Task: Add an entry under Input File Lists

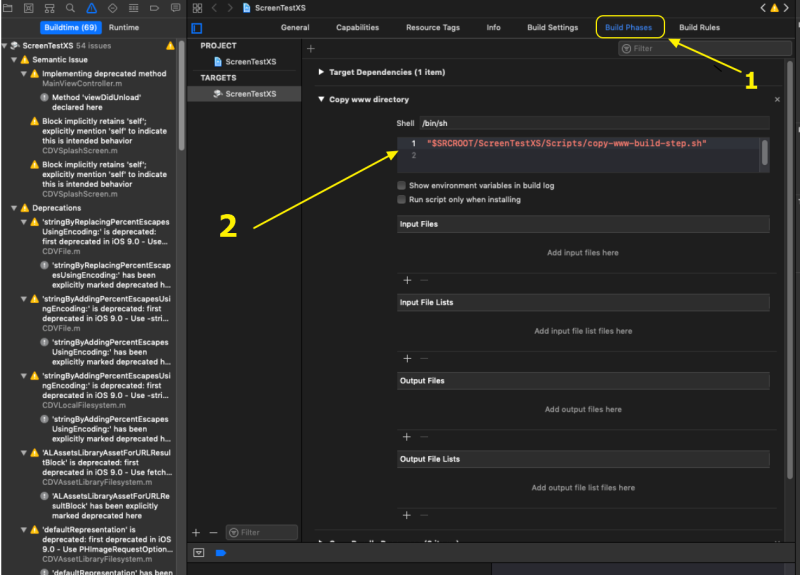Action: (407, 359)
